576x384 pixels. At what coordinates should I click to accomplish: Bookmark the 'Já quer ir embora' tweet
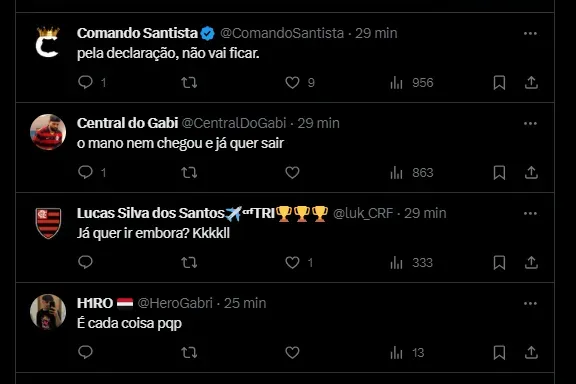point(499,262)
